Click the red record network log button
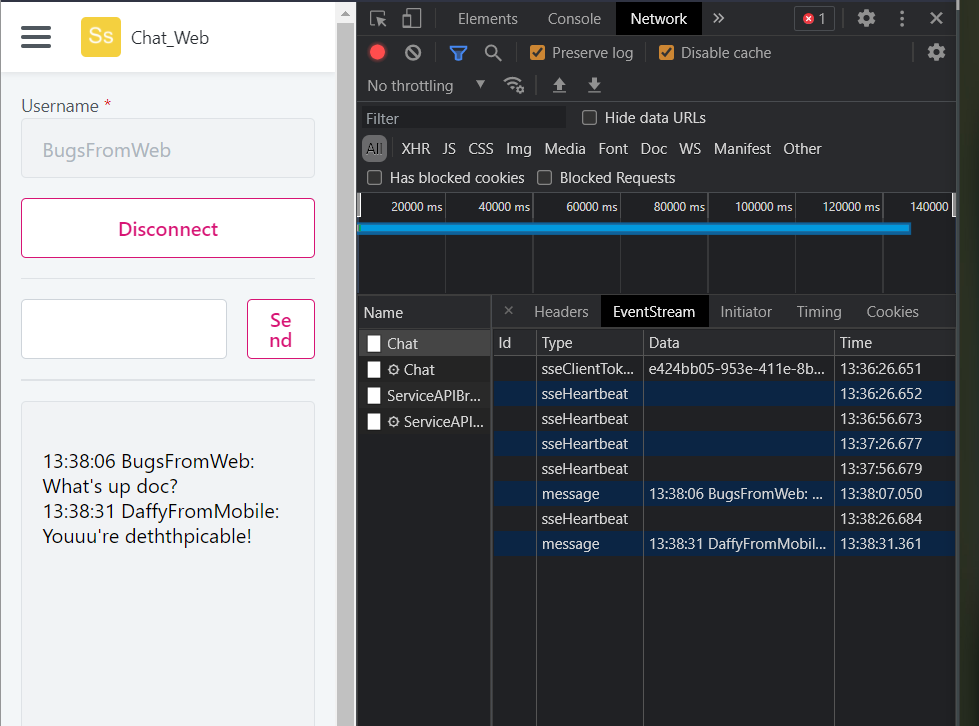Image resolution: width=979 pixels, height=726 pixels. pyautogui.click(x=377, y=52)
